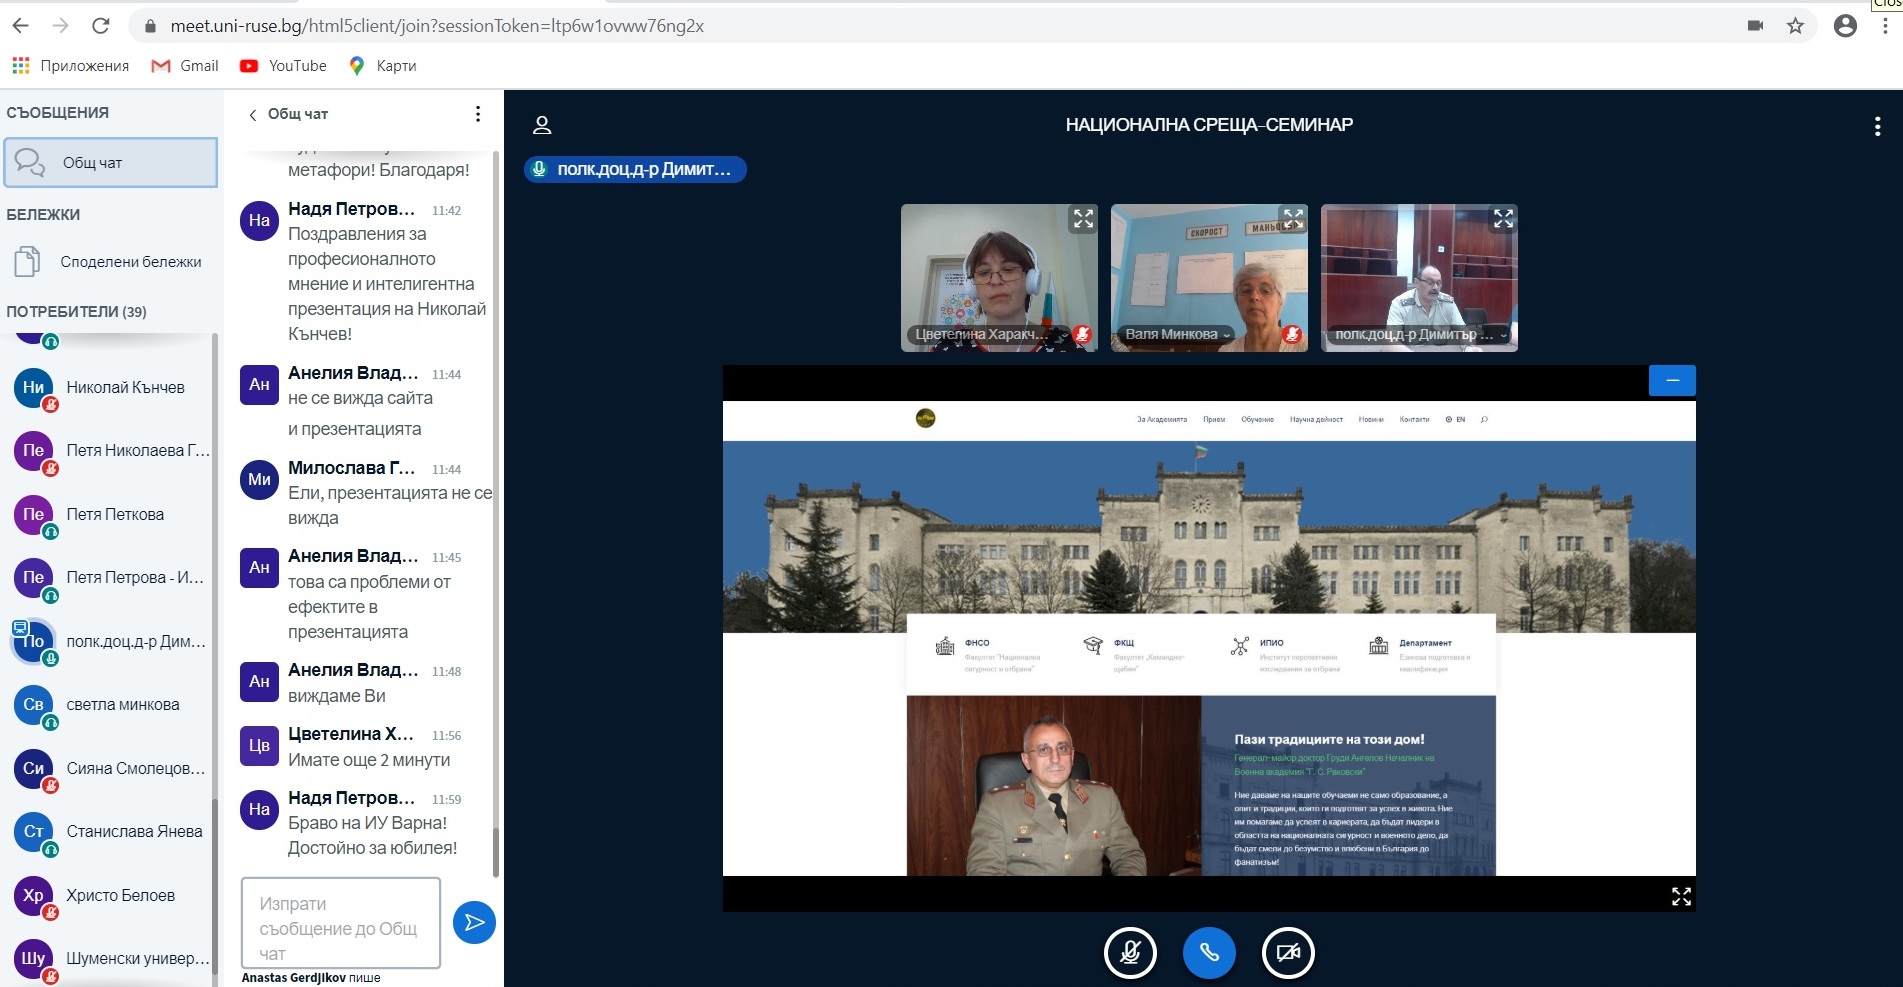Click message text Имате още 2 минути

(x=369, y=760)
